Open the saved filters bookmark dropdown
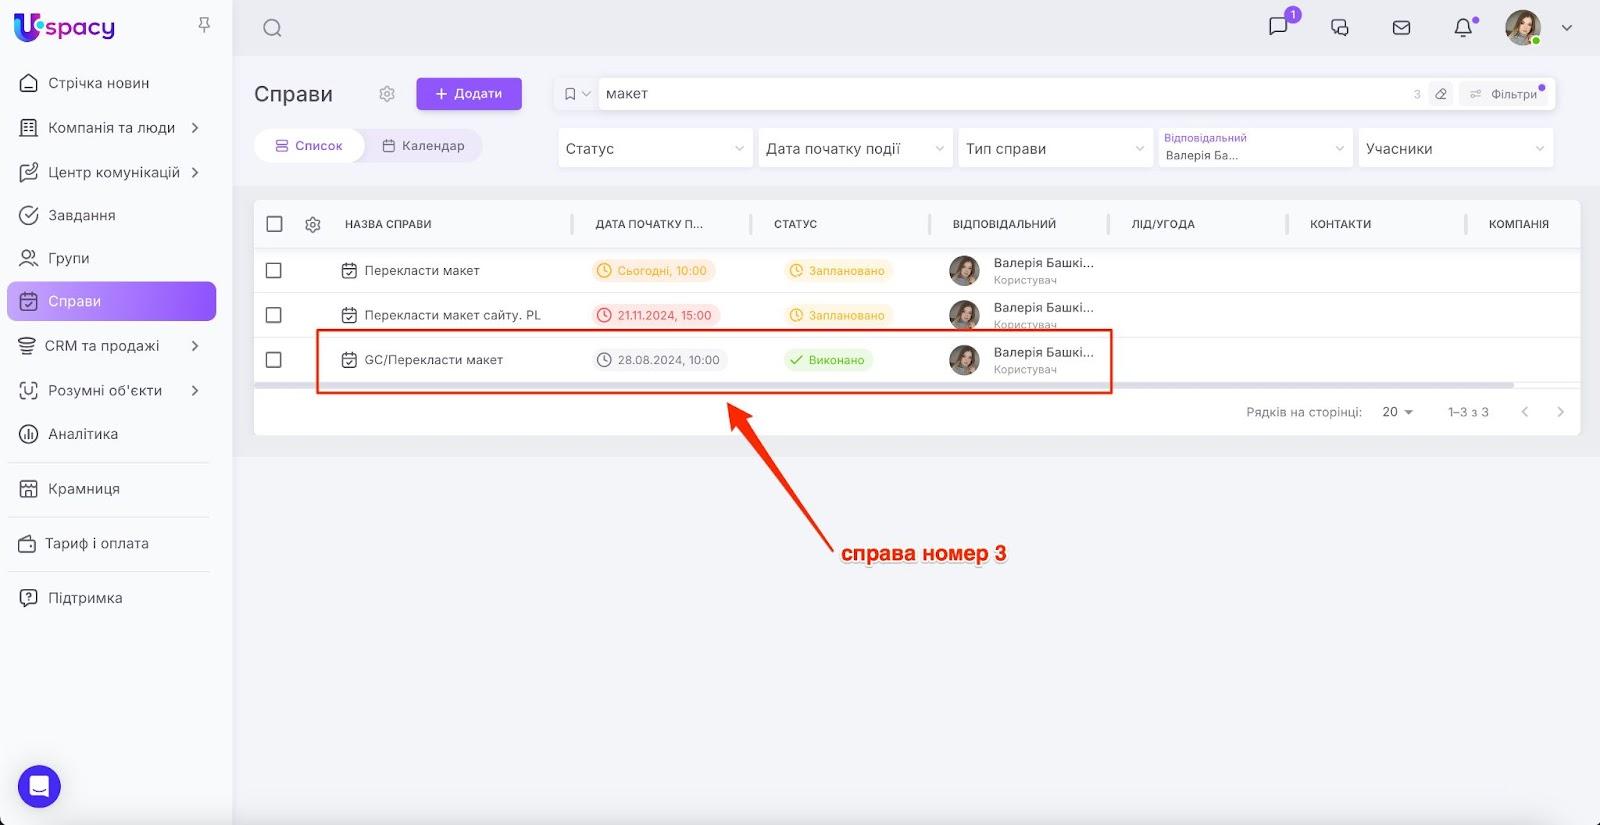 click(576, 94)
